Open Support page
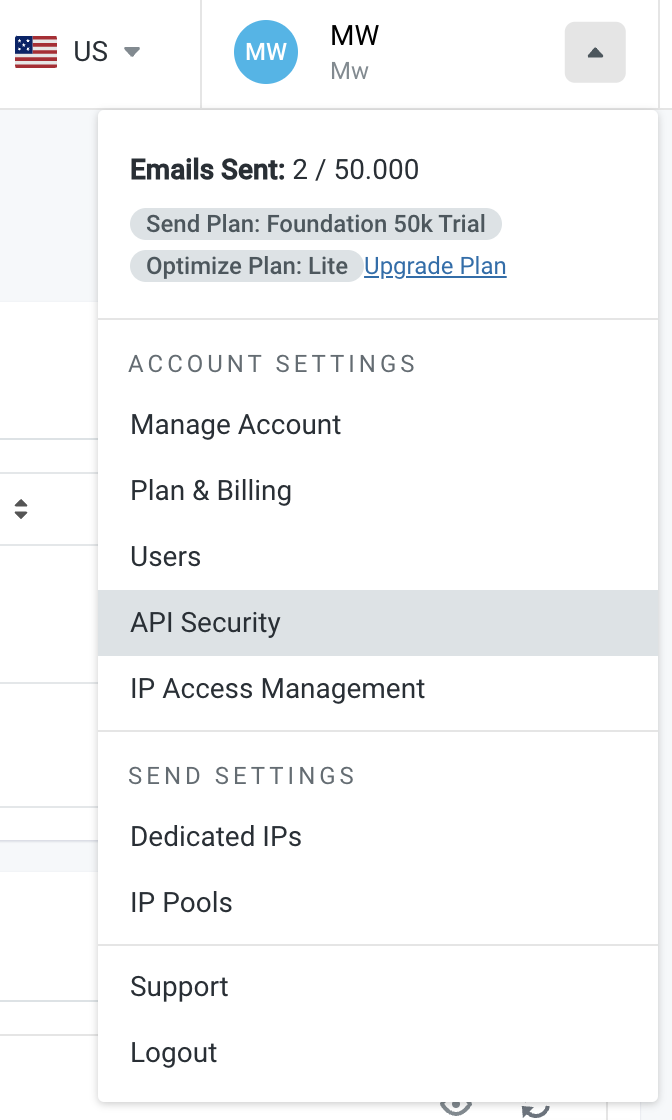672x1120 pixels. pyautogui.click(x=378, y=986)
